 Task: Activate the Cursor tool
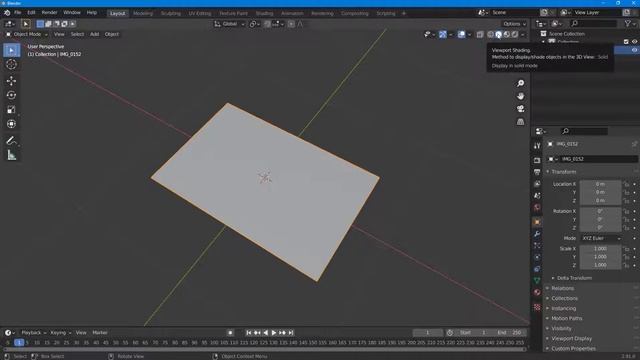11,64
